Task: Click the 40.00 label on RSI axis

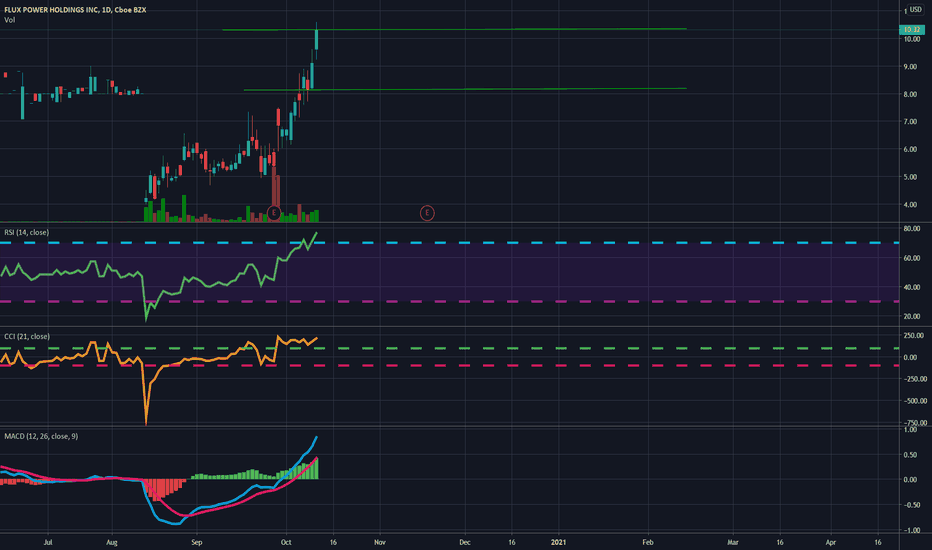Action: pos(912,287)
